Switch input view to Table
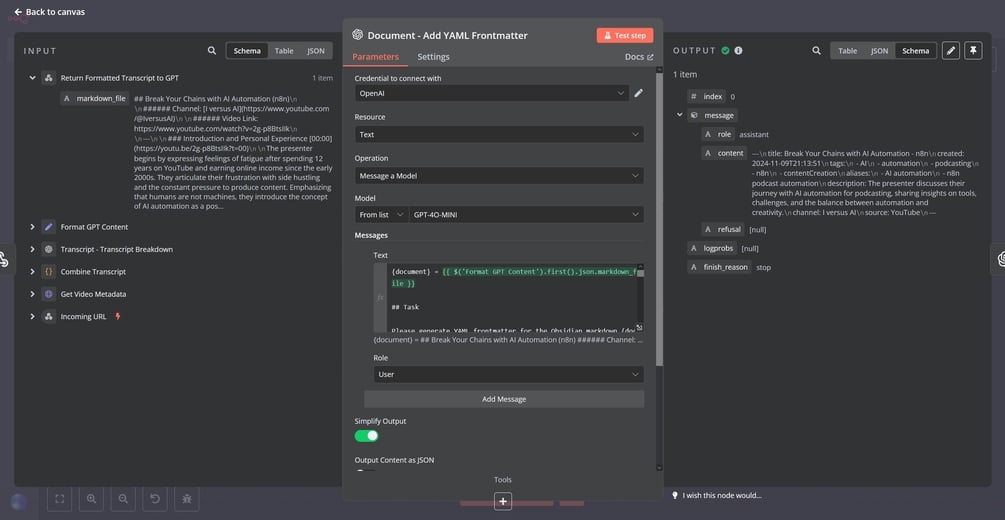1005x520 pixels. click(x=284, y=51)
